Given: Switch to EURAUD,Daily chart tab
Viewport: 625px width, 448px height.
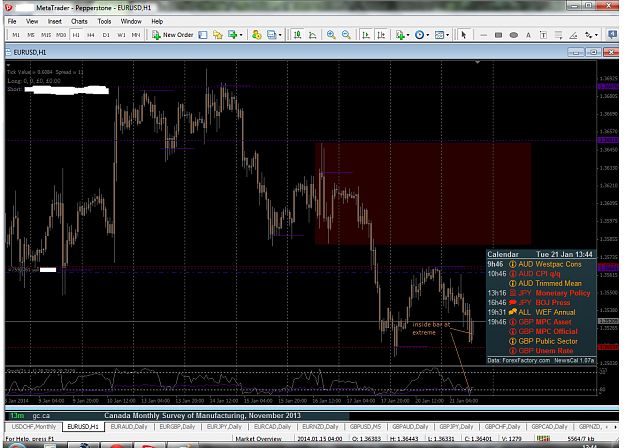Looking at the screenshot, I should point(129,427).
